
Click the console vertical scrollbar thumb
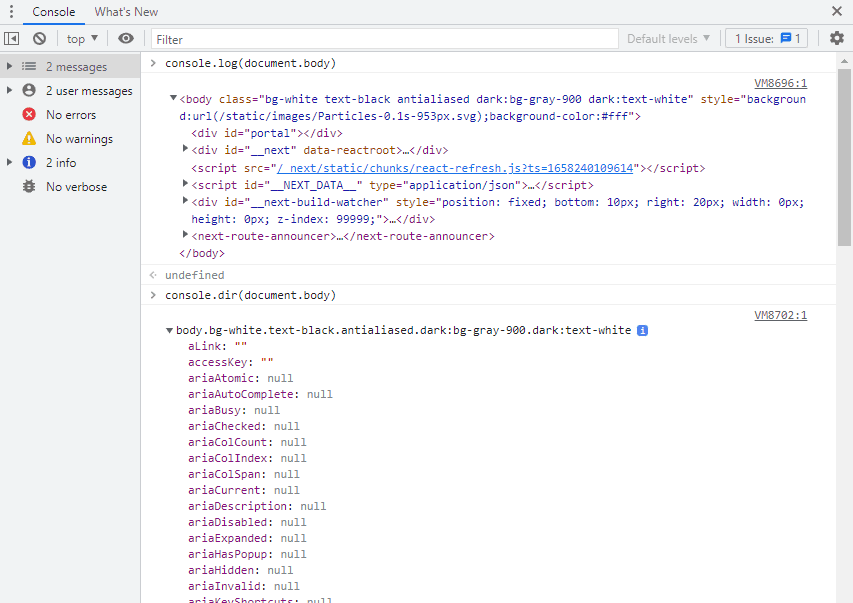click(844, 157)
